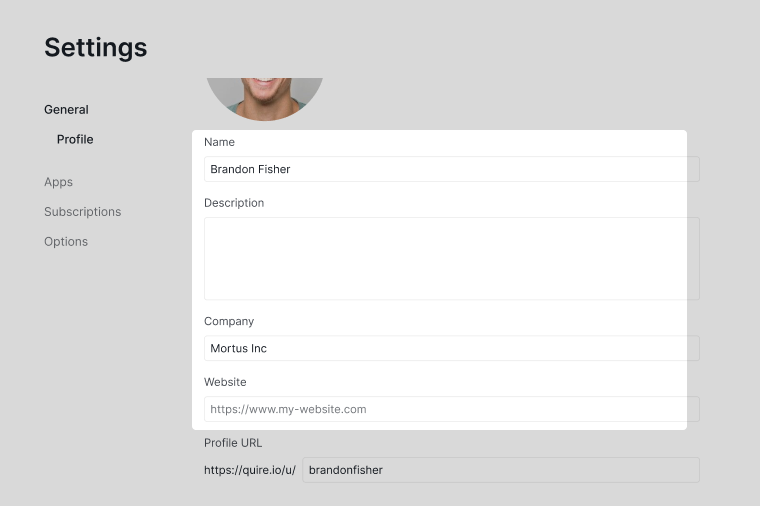The image size is (760, 506).
Task: Click the Name field label
Action: [219, 142]
